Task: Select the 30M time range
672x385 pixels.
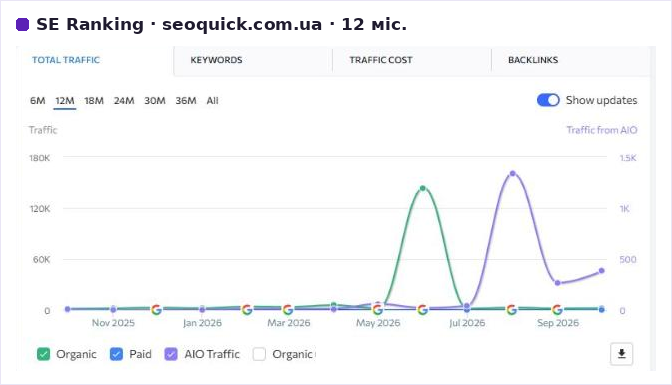Action: [155, 101]
